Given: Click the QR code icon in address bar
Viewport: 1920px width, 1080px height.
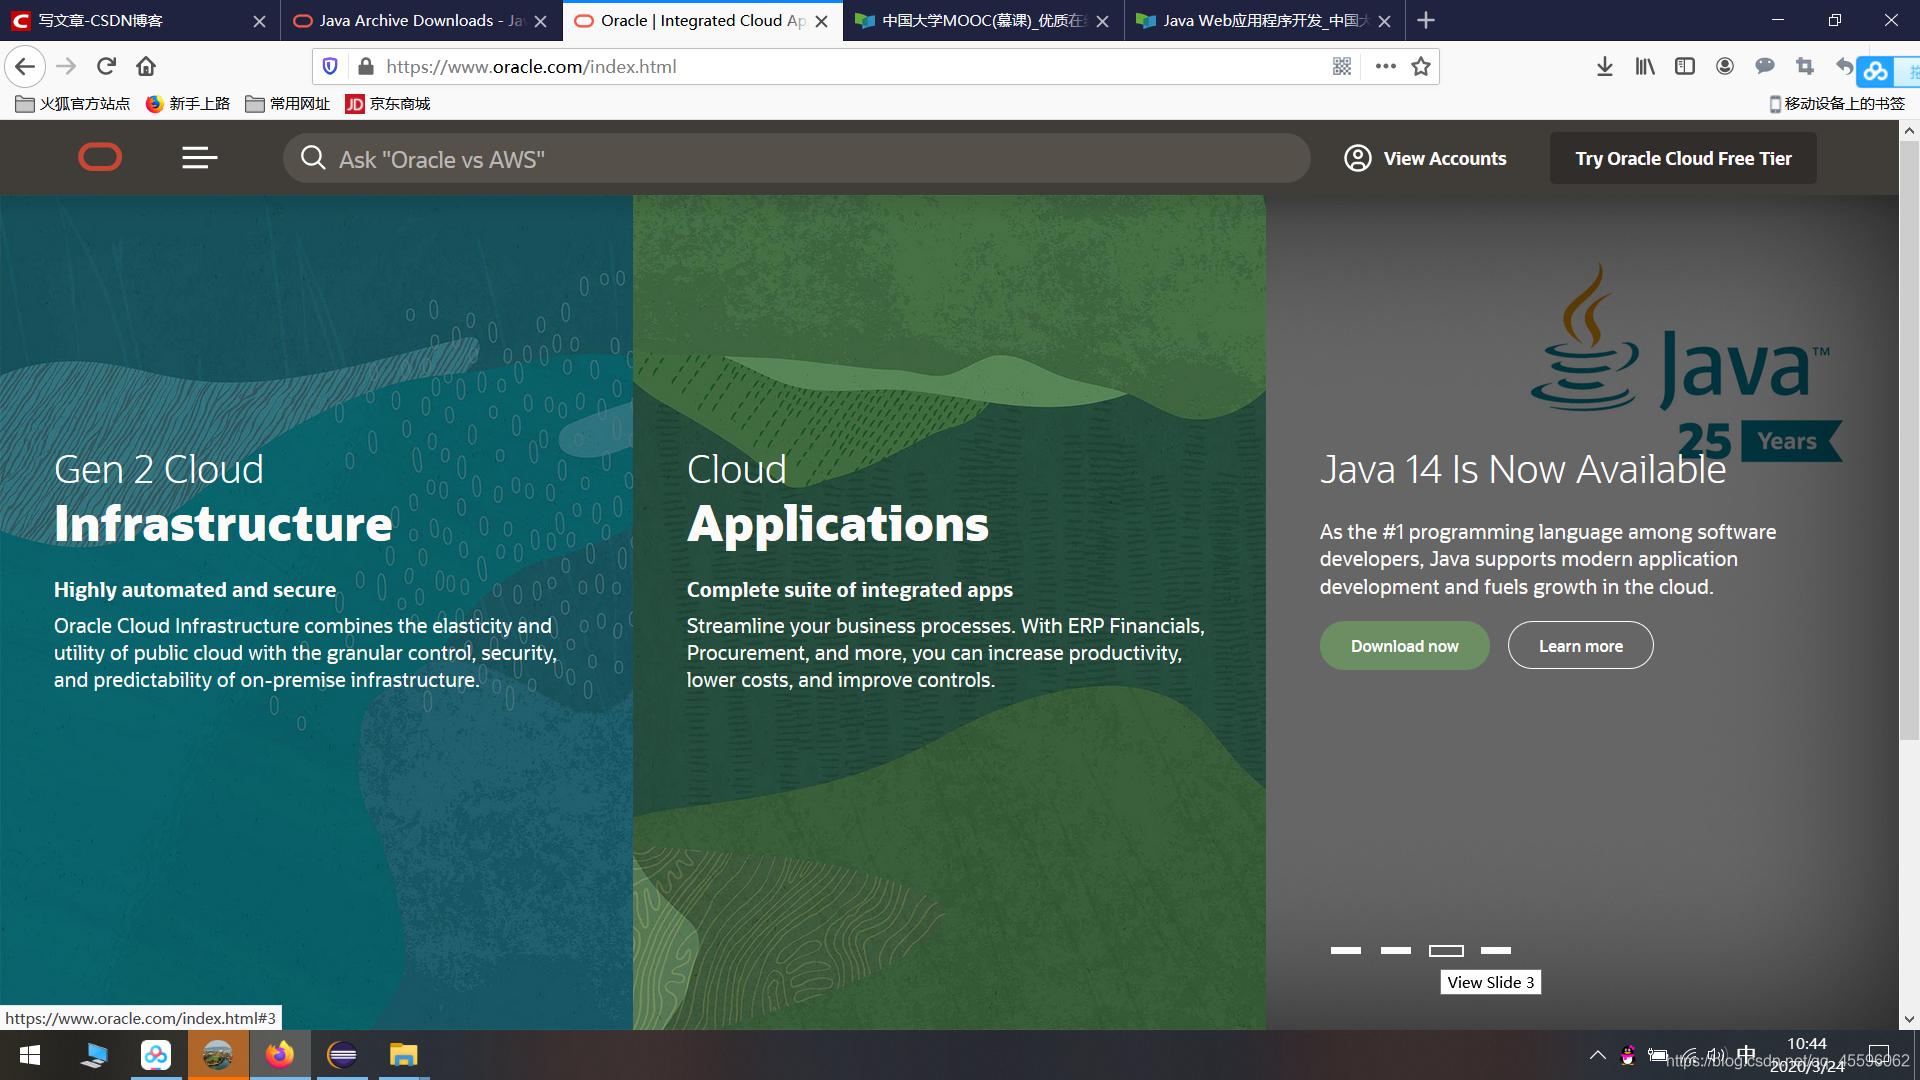Looking at the screenshot, I should pyautogui.click(x=1342, y=67).
